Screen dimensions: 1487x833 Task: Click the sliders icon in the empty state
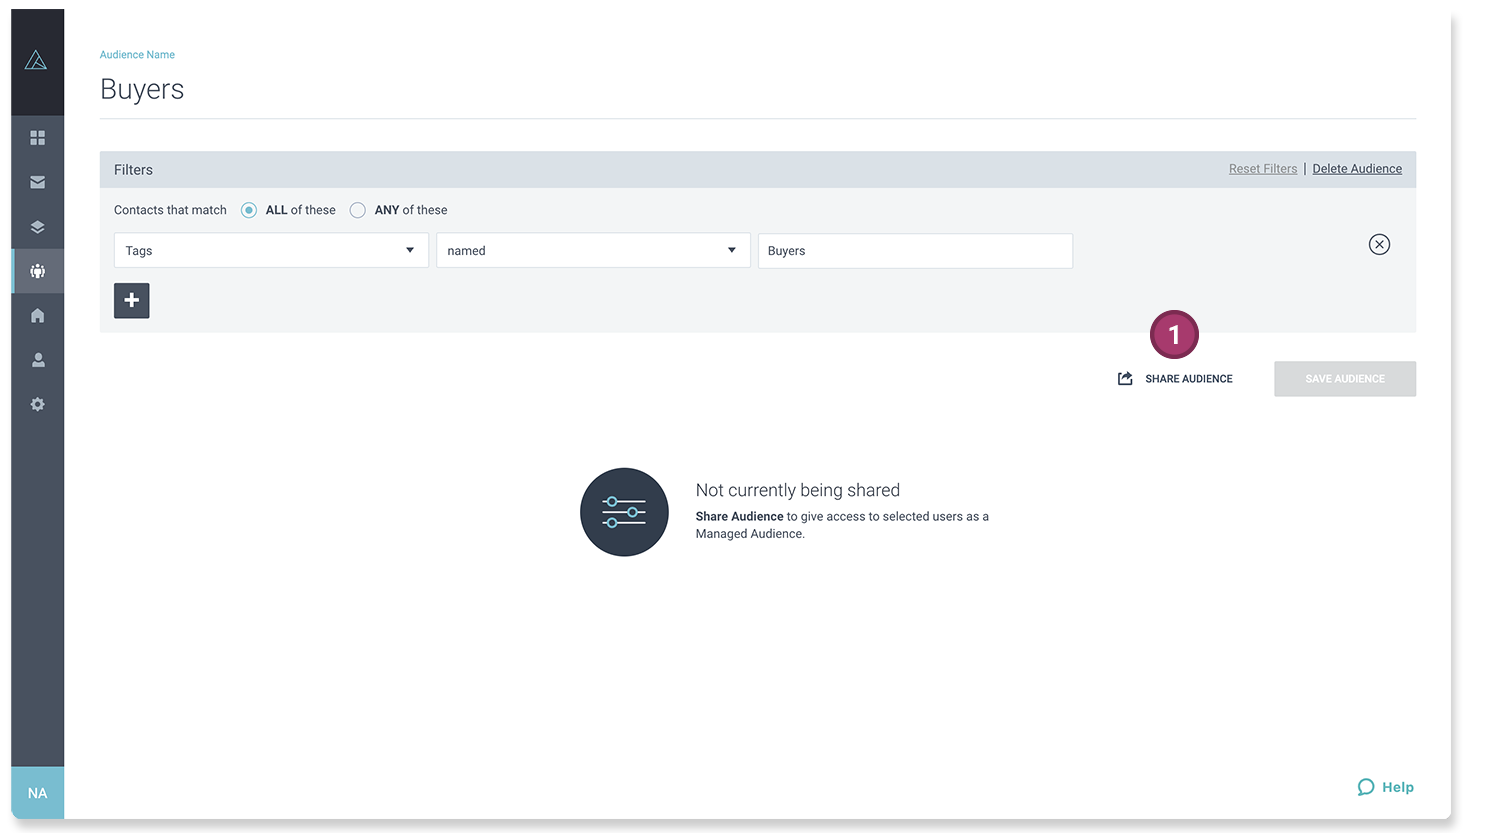[x=624, y=512]
